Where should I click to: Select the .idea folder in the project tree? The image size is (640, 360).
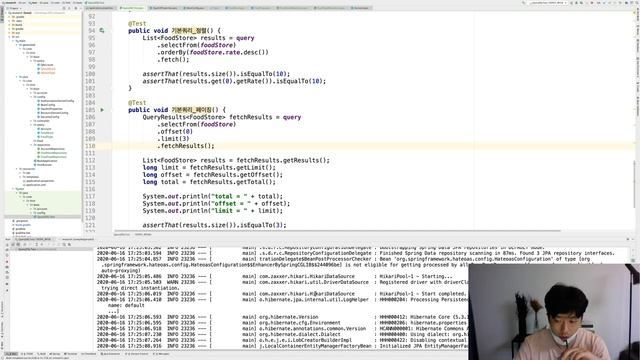[18, 21]
